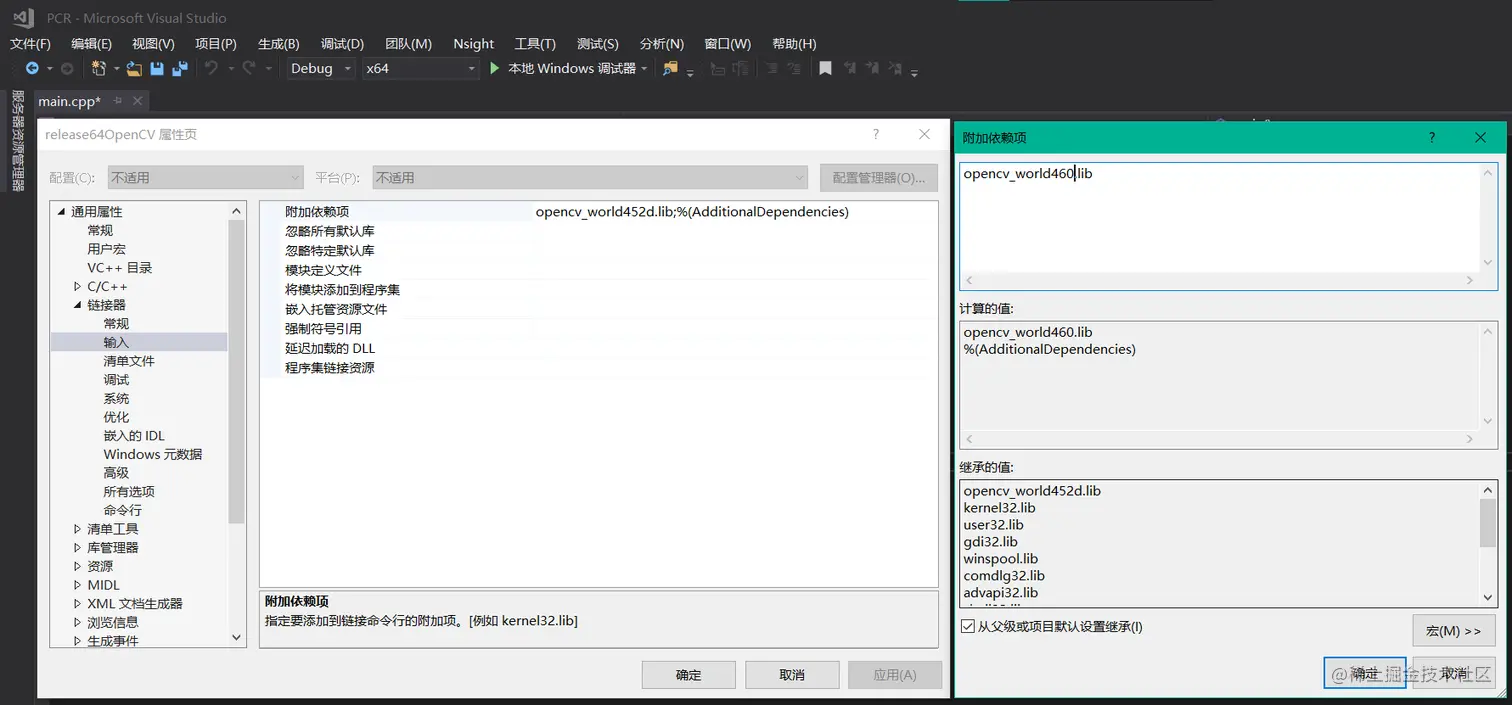Click the Save All double-floppy icon
This screenshot has height=705, width=1512.
[x=180, y=68]
